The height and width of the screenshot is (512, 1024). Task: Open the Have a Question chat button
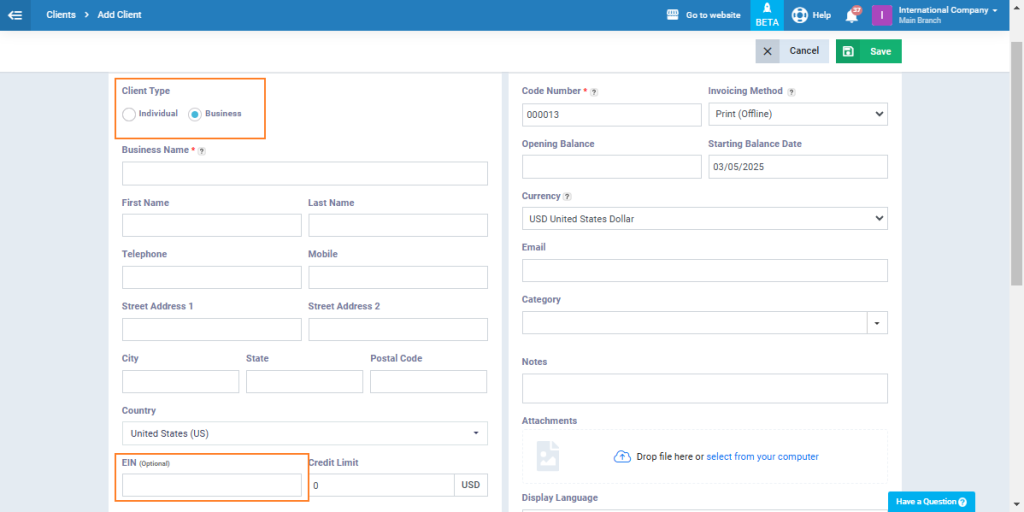click(931, 502)
